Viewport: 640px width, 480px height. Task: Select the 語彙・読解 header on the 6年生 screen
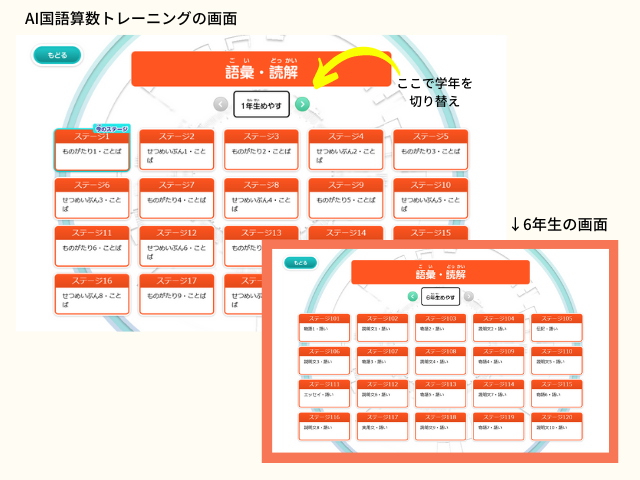[440, 273]
